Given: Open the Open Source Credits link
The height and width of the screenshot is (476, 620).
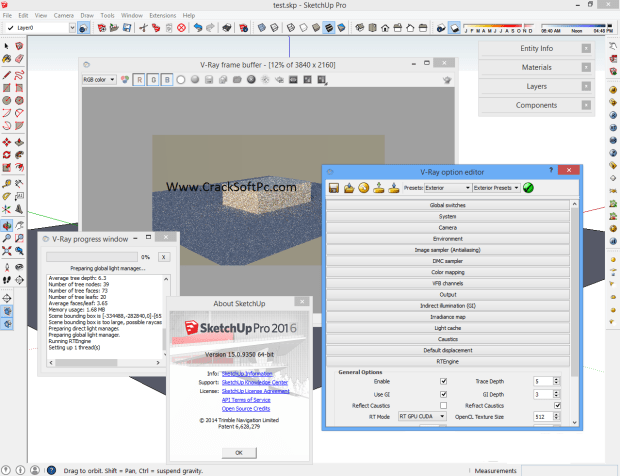Looking at the screenshot, I should [x=246, y=408].
